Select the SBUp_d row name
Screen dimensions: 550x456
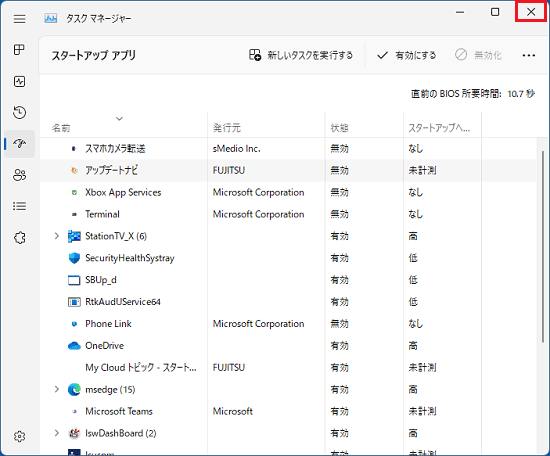101,280
